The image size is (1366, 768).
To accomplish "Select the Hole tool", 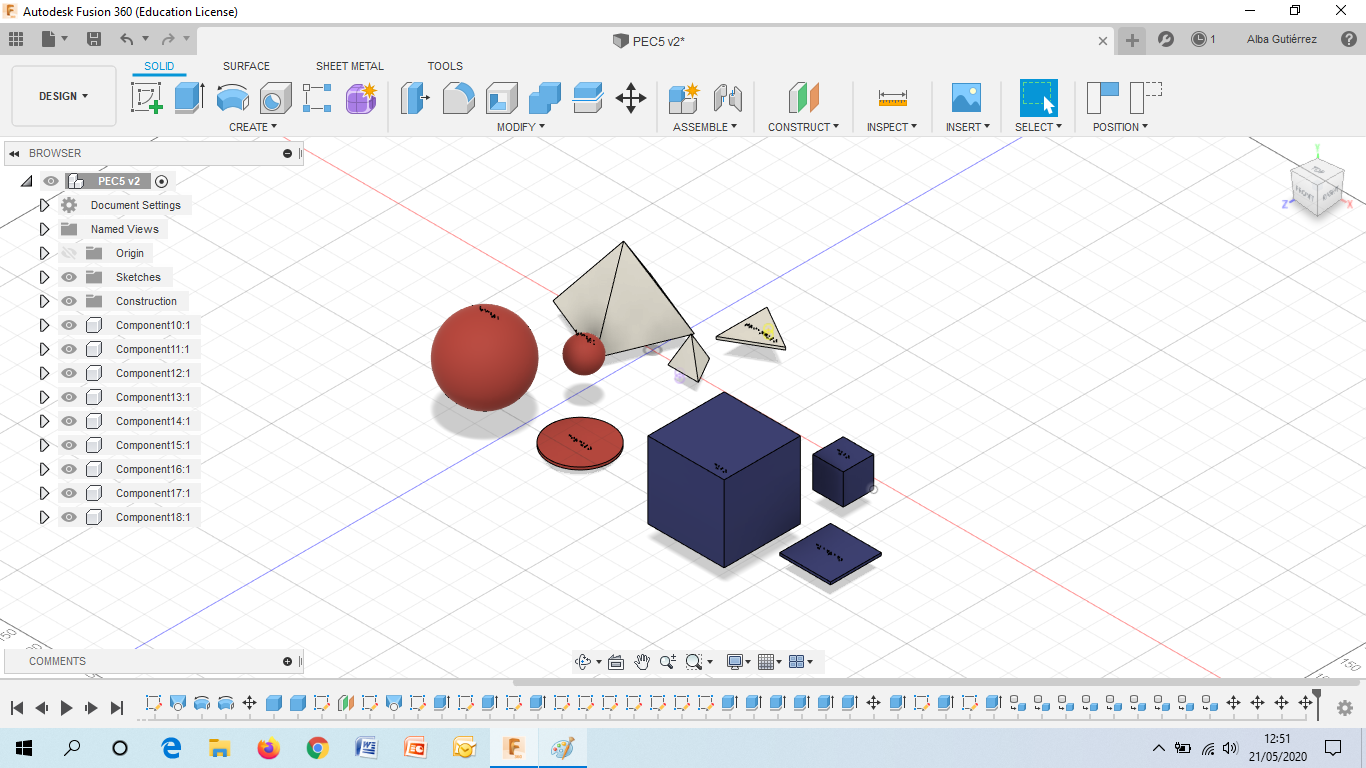I will tap(276, 98).
